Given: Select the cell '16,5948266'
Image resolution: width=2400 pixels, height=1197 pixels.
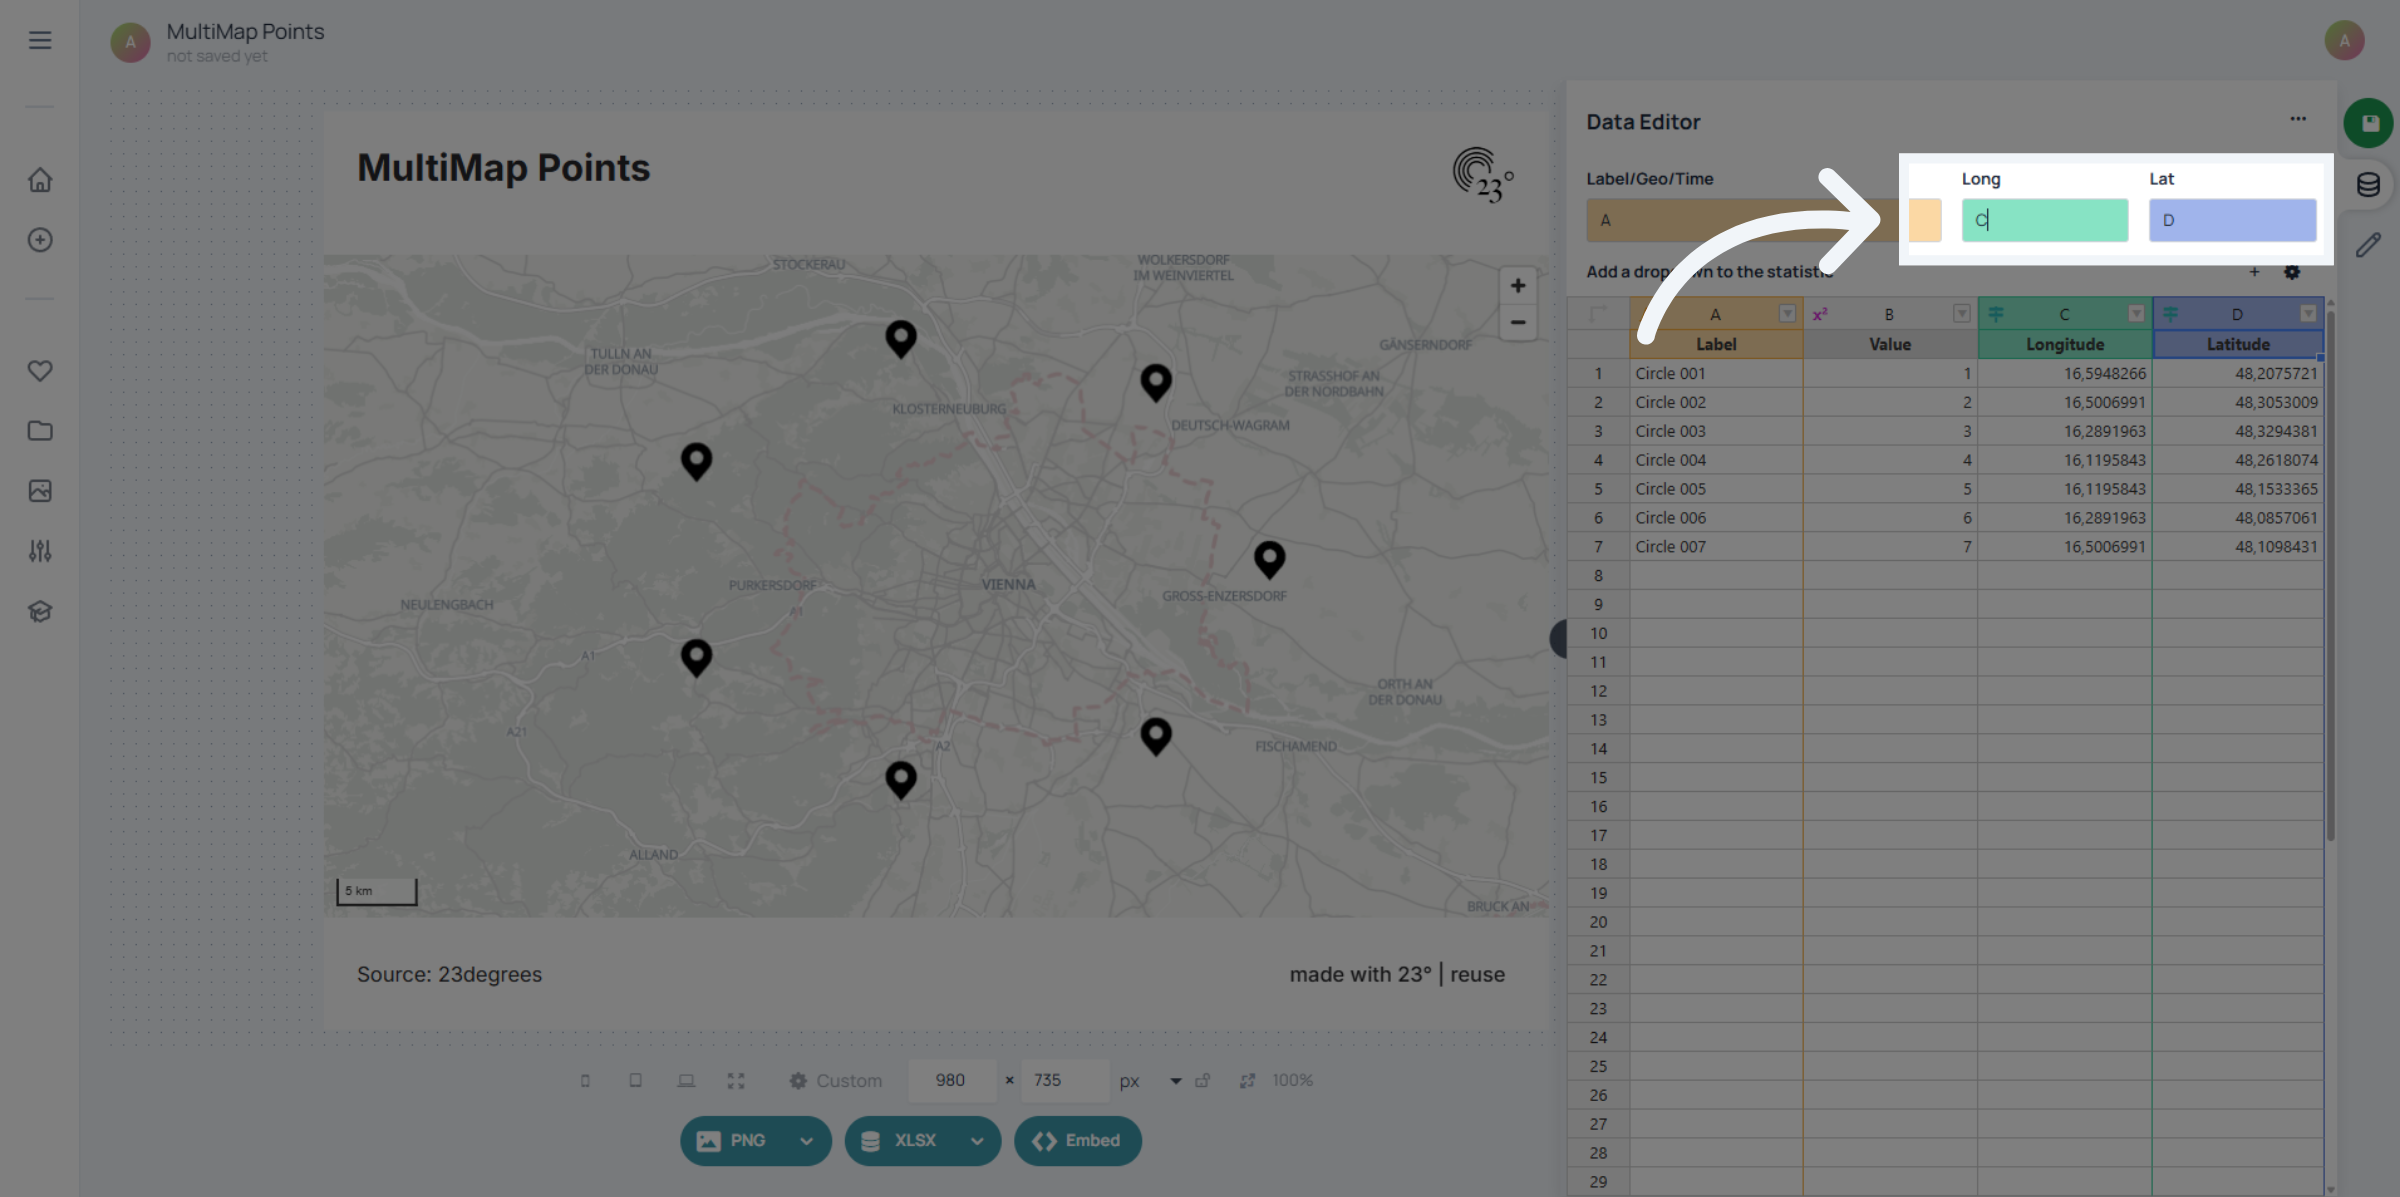Looking at the screenshot, I should pos(2065,373).
